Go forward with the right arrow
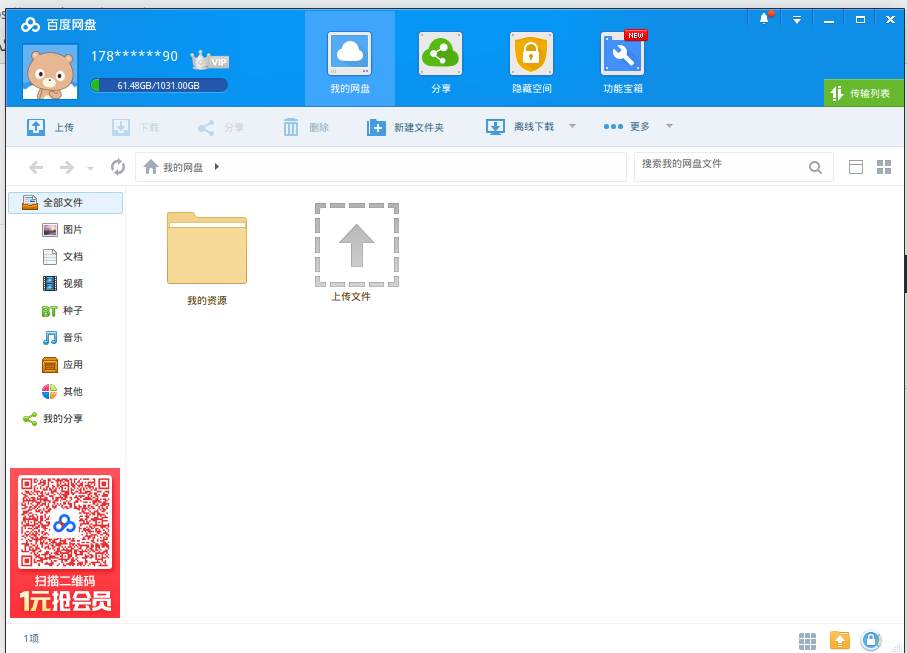The image size is (907, 653). click(67, 168)
